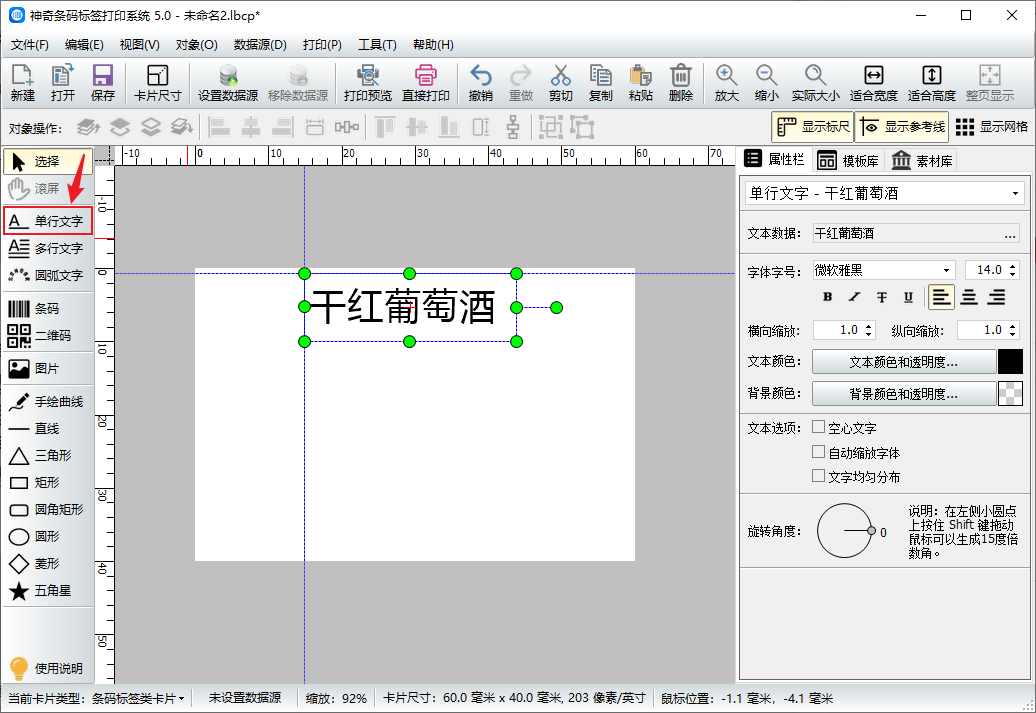Open the 条码标签类卡片 card type dropdown
The height and width of the screenshot is (713, 1036).
[138, 698]
